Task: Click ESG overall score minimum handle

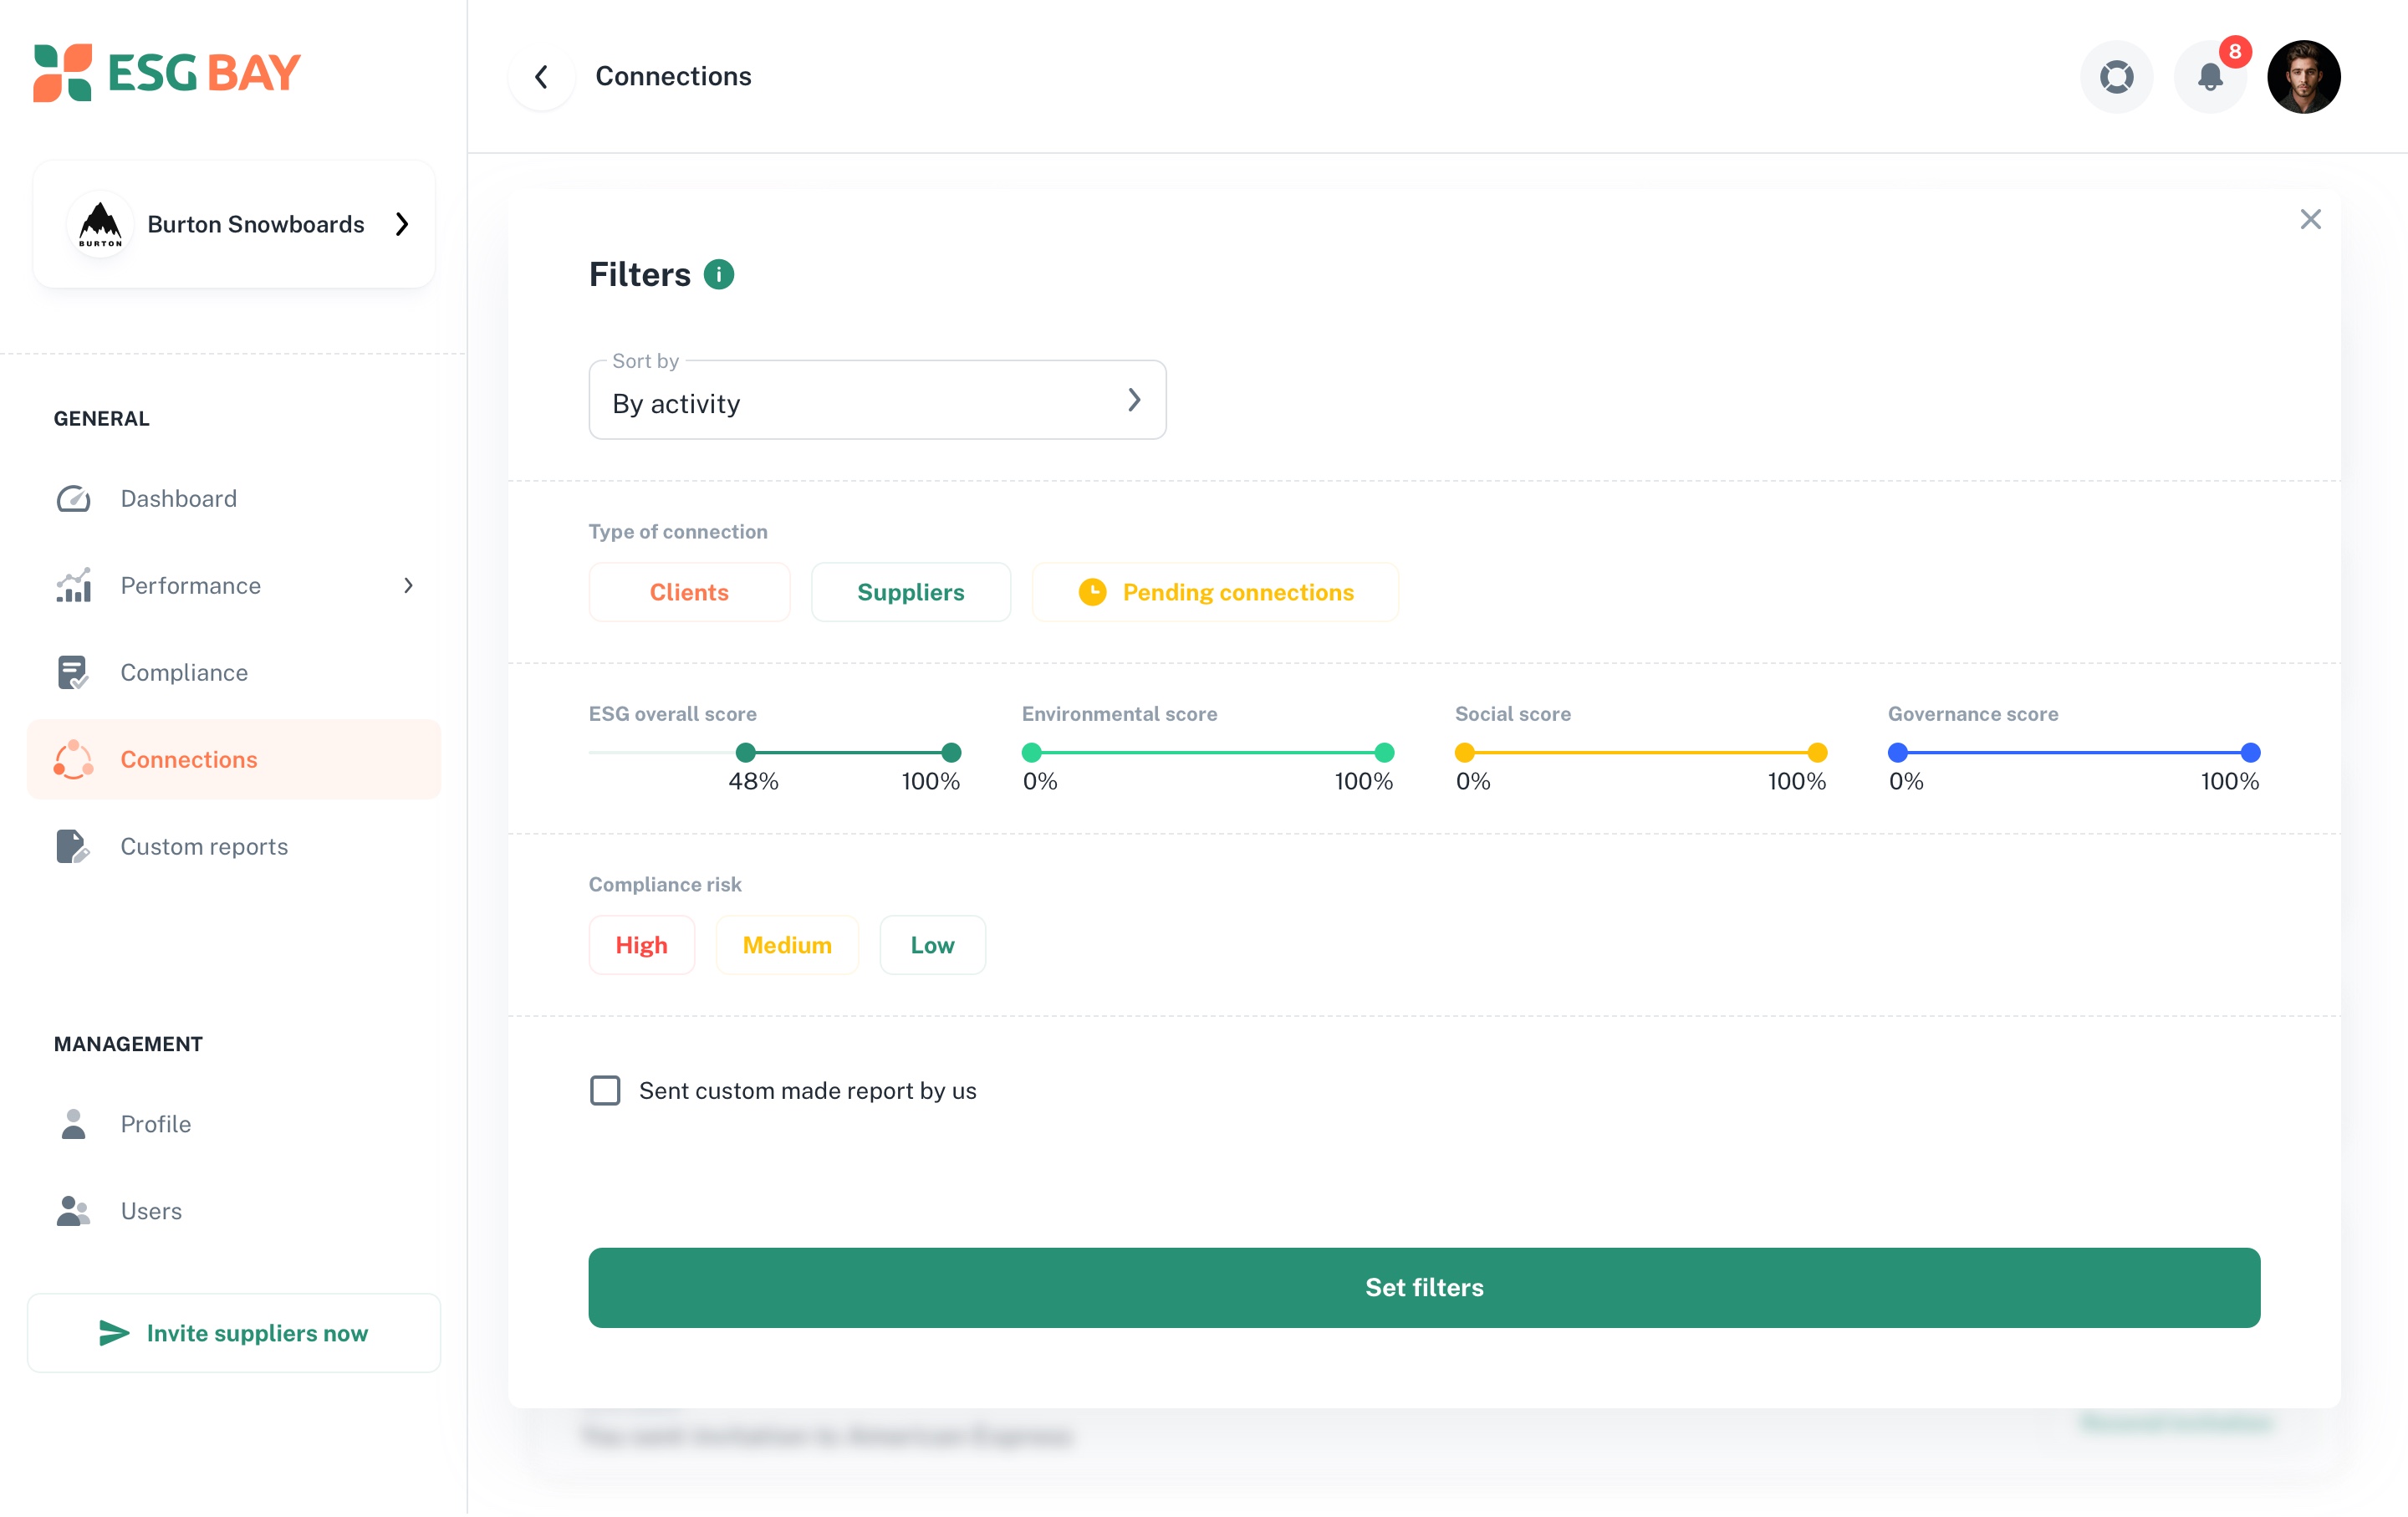Action: point(745,753)
